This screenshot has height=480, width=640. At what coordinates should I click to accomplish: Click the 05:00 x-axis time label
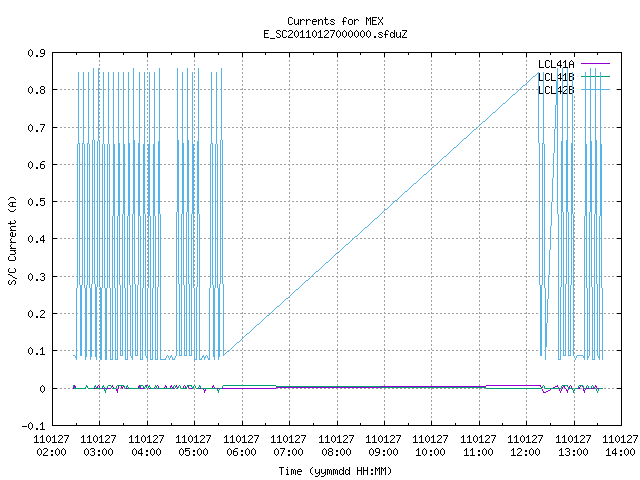pyautogui.click(x=193, y=452)
